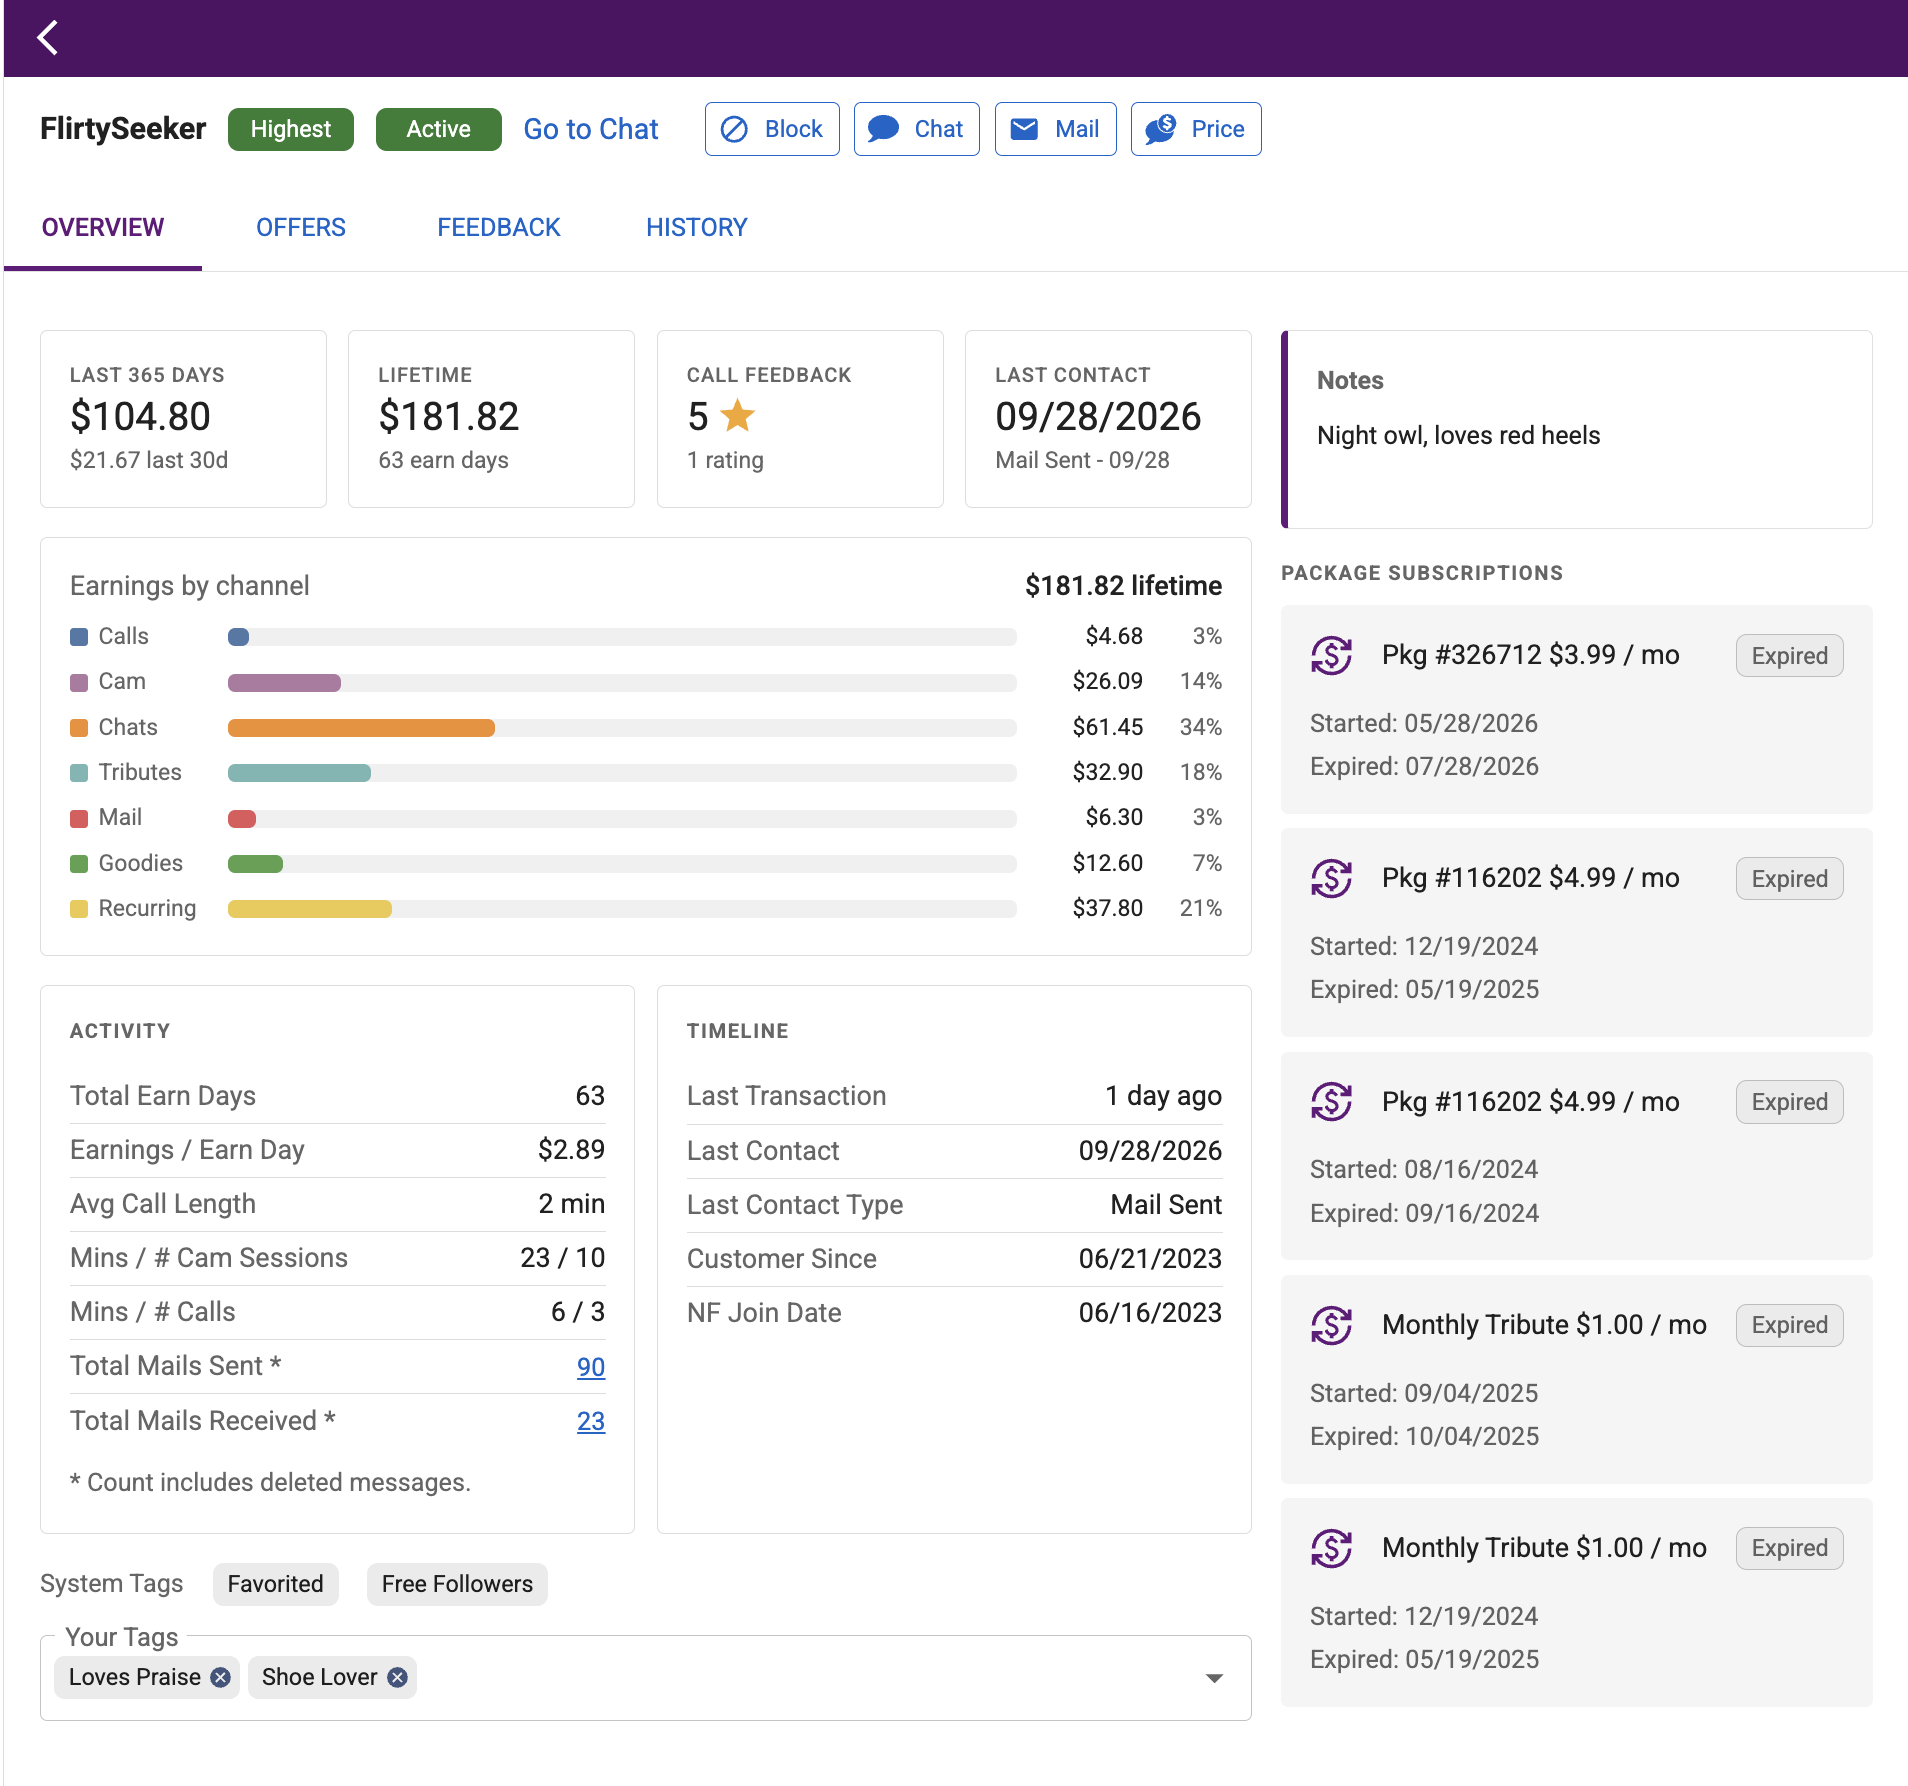Click the Mail red legend swatch
The image size is (1908, 1786).
[79, 818]
